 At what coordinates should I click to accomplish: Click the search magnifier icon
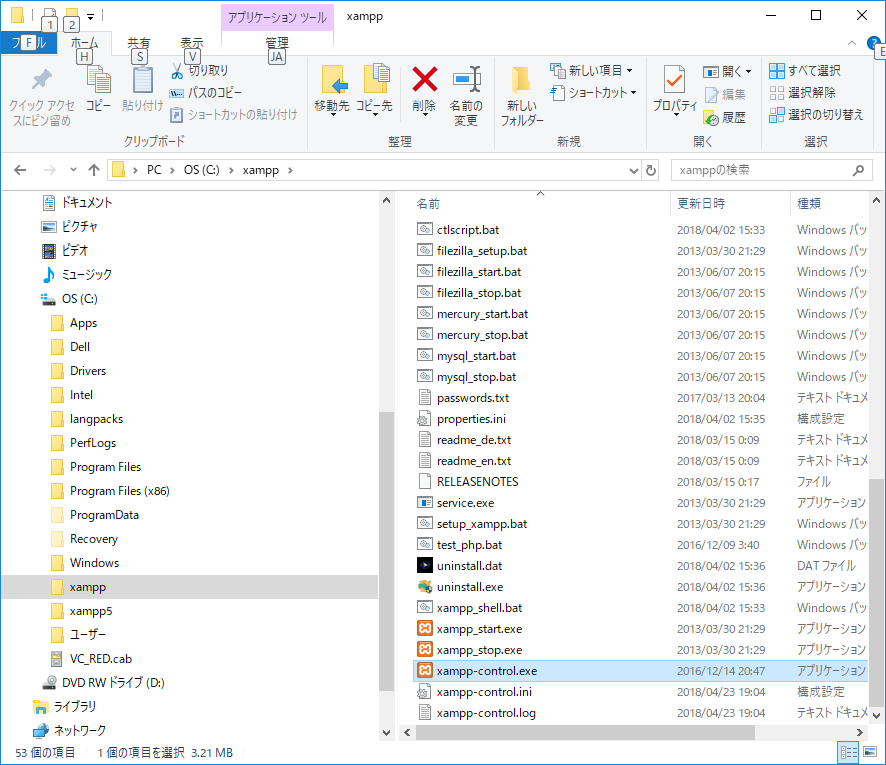click(x=858, y=170)
